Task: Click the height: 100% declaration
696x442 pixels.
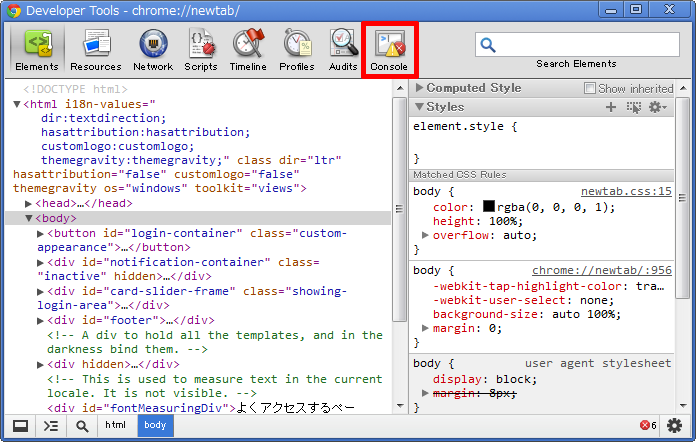Action: tap(478, 221)
